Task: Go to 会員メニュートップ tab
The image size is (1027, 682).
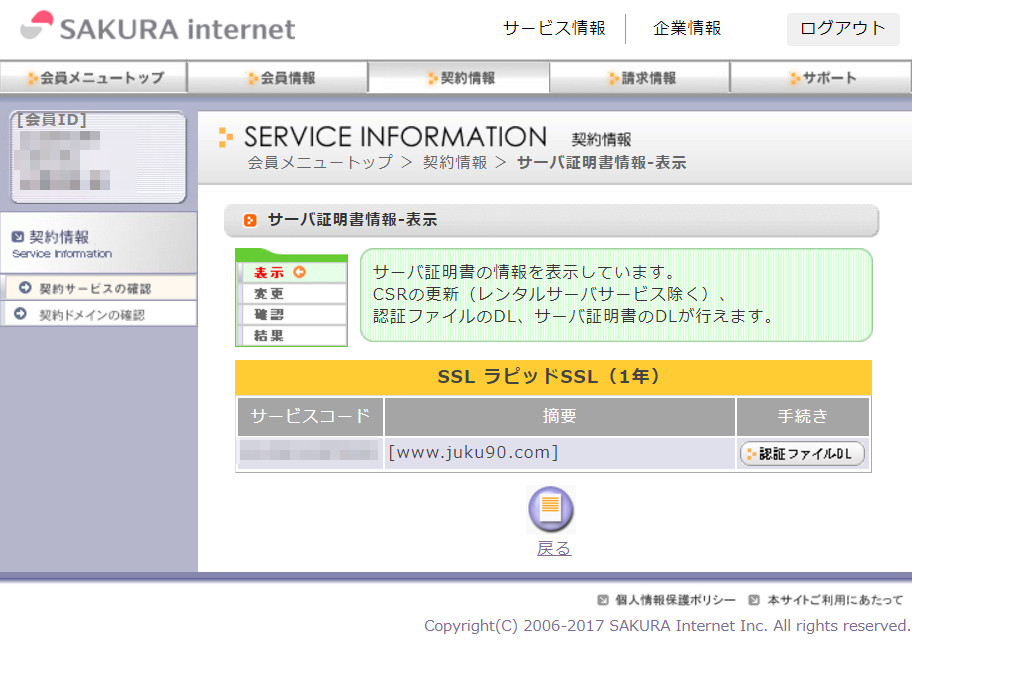Action: [x=94, y=77]
